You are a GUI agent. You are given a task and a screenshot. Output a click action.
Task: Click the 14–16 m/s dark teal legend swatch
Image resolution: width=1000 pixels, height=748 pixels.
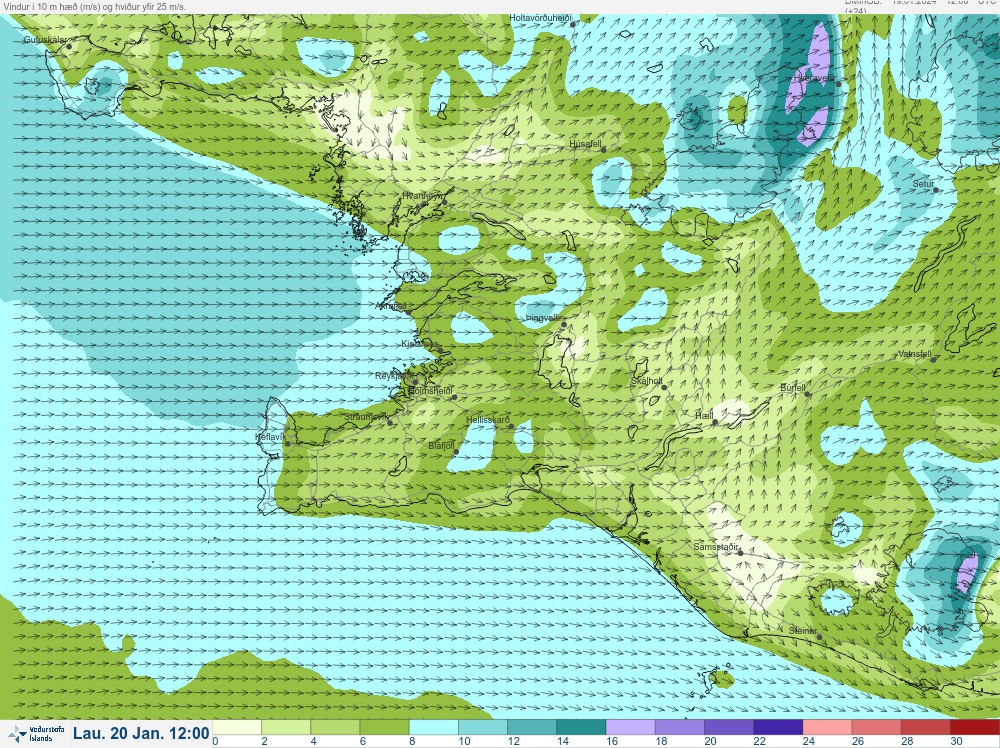coord(581,728)
